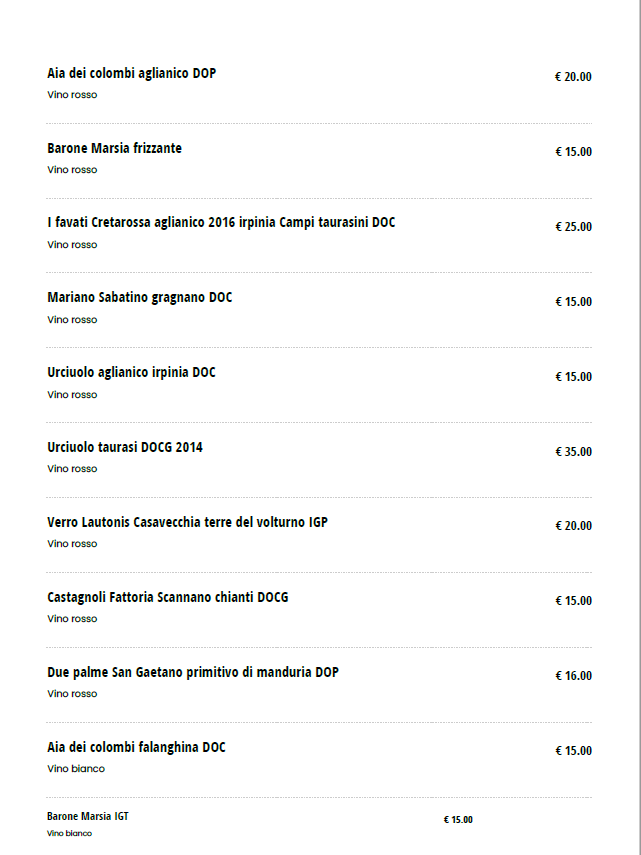Open Due palme San Gaetano primitivo item

pos(192,672)
